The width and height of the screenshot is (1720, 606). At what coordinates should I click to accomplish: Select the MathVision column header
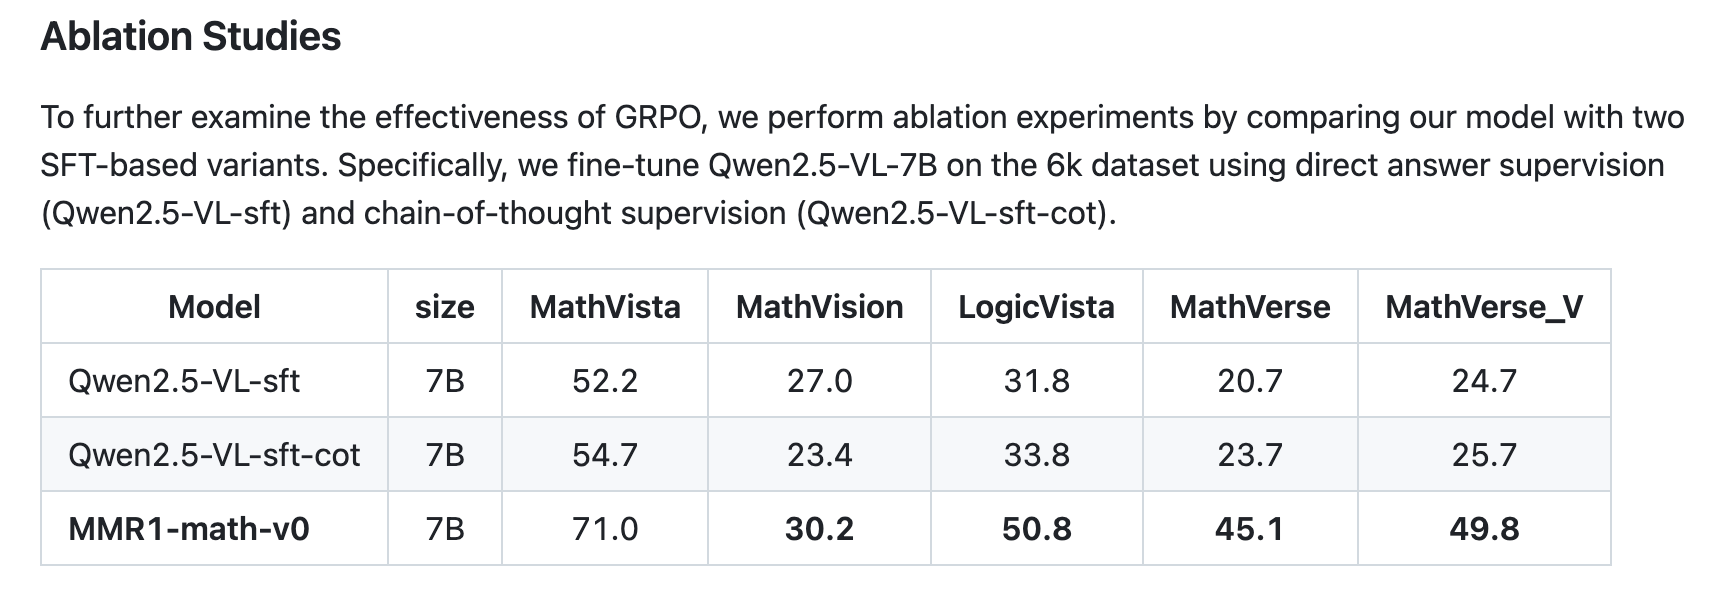coord(820,307)
